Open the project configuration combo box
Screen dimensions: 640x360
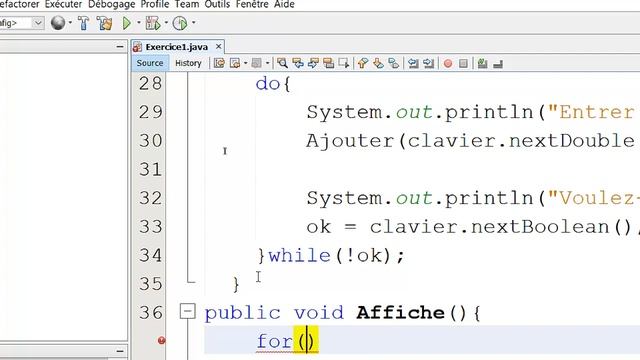click(x=20, y=23)
